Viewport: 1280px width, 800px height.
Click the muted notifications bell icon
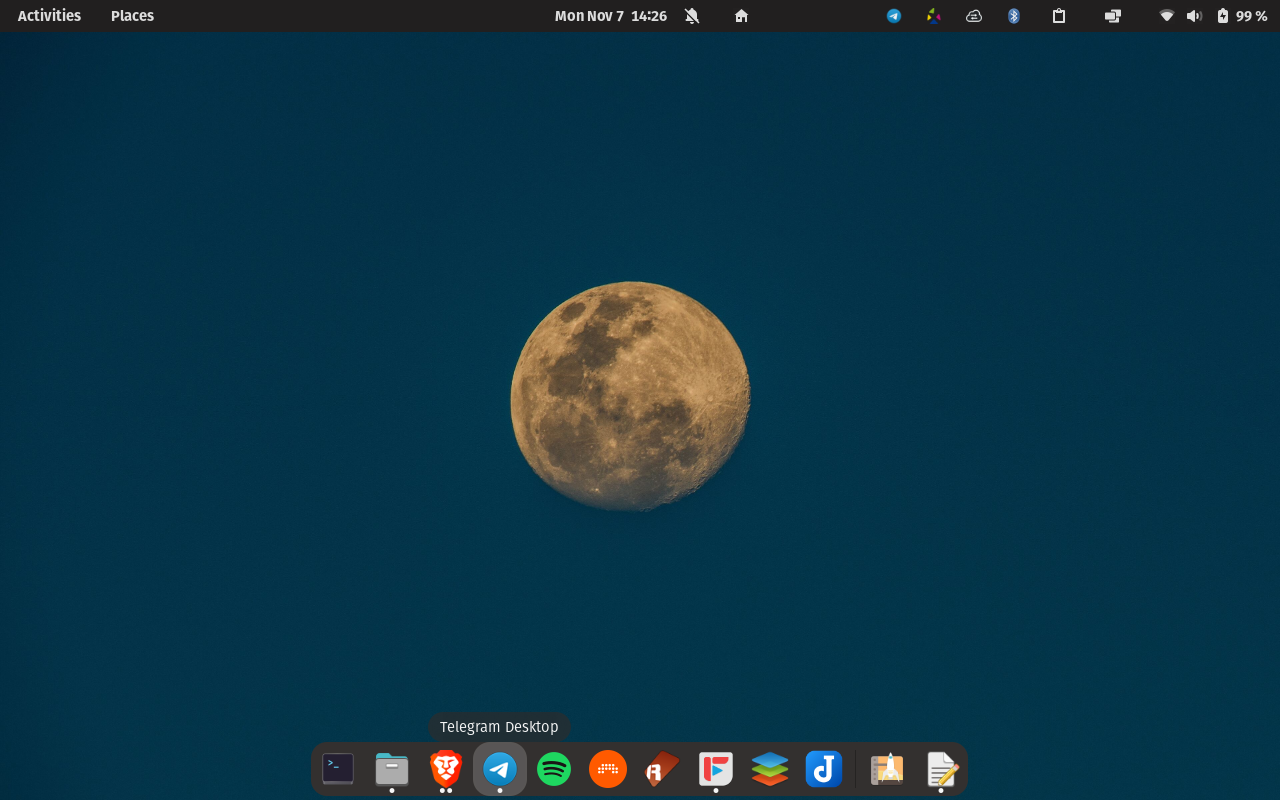tap(692, 16)
